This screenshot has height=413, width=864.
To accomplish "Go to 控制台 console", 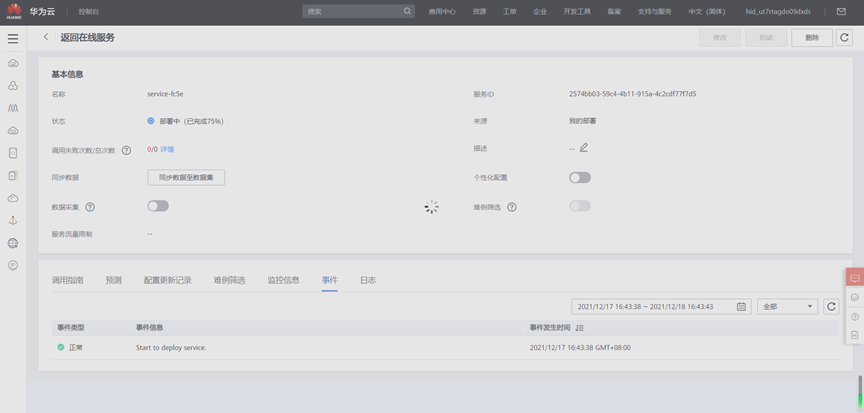I will [89, 12].
